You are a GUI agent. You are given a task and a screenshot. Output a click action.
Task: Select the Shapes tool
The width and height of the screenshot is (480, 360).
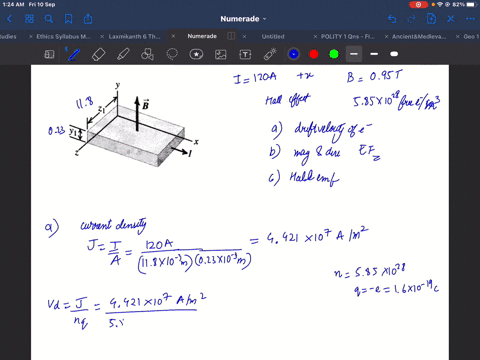click(147, 54)
